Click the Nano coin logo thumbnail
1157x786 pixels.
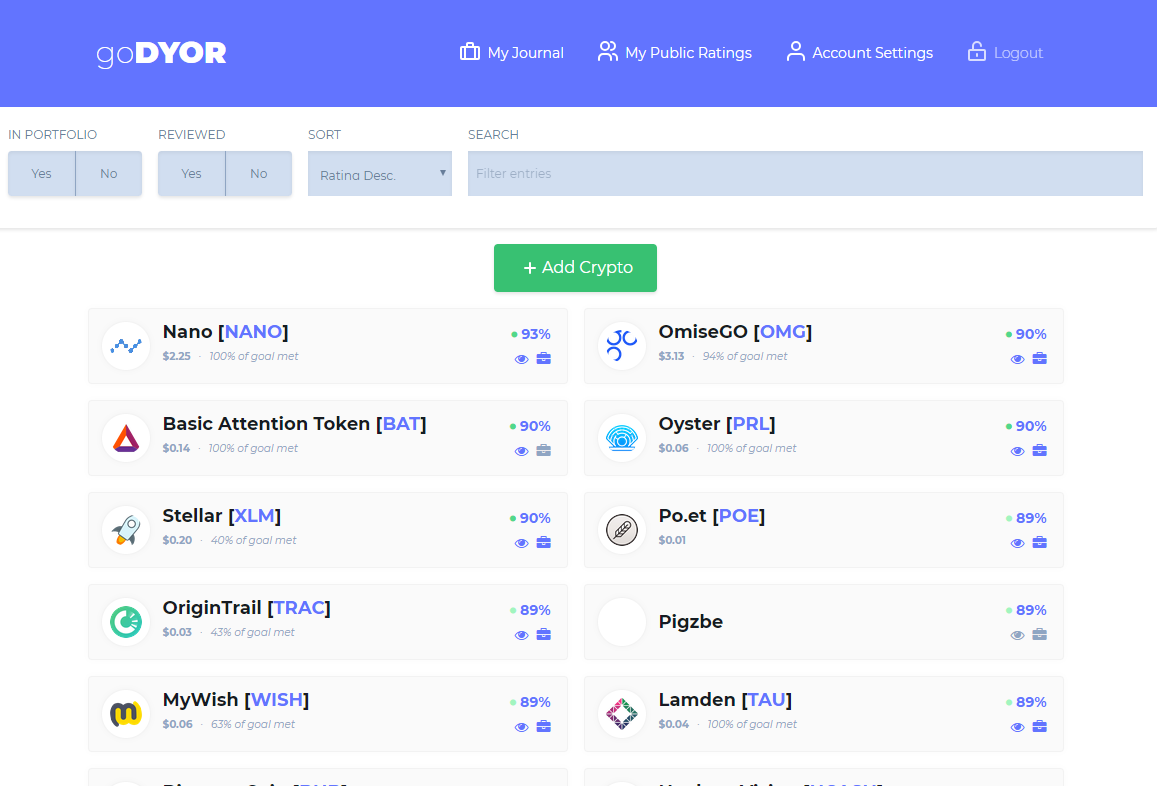(x=125, y=346)
